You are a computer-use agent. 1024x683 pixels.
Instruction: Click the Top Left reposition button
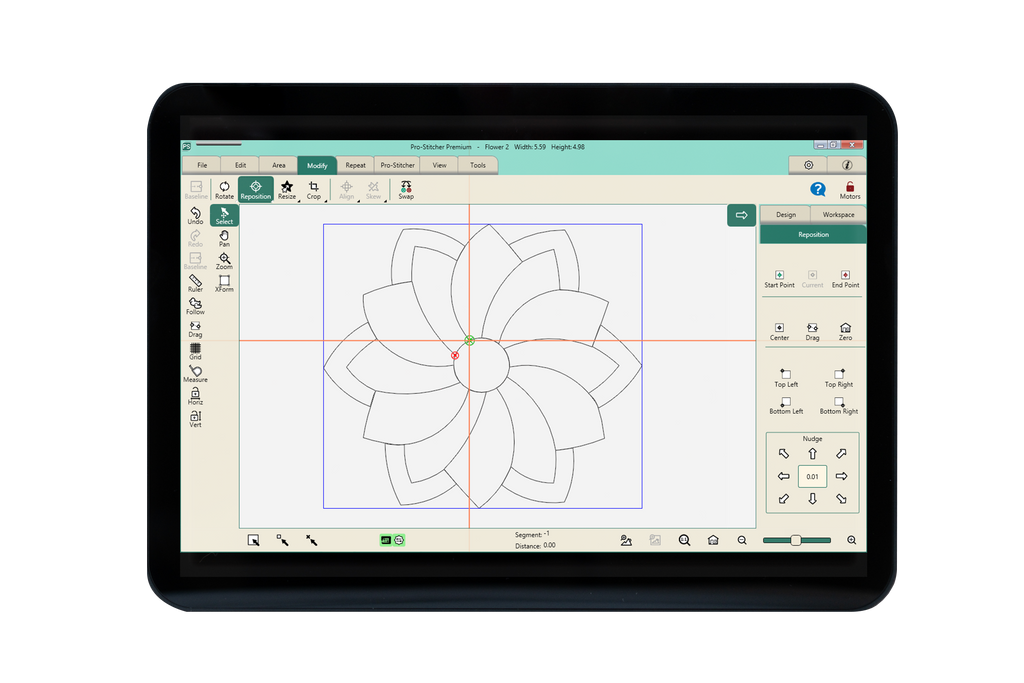pyautogui.click(x=786, y=377)
